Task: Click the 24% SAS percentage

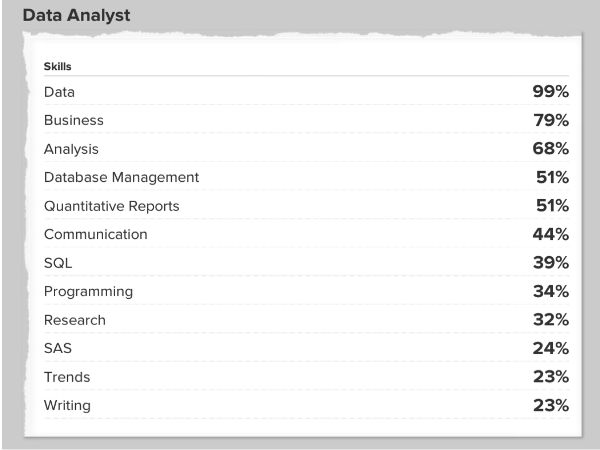Action: [x=550, y=349]
